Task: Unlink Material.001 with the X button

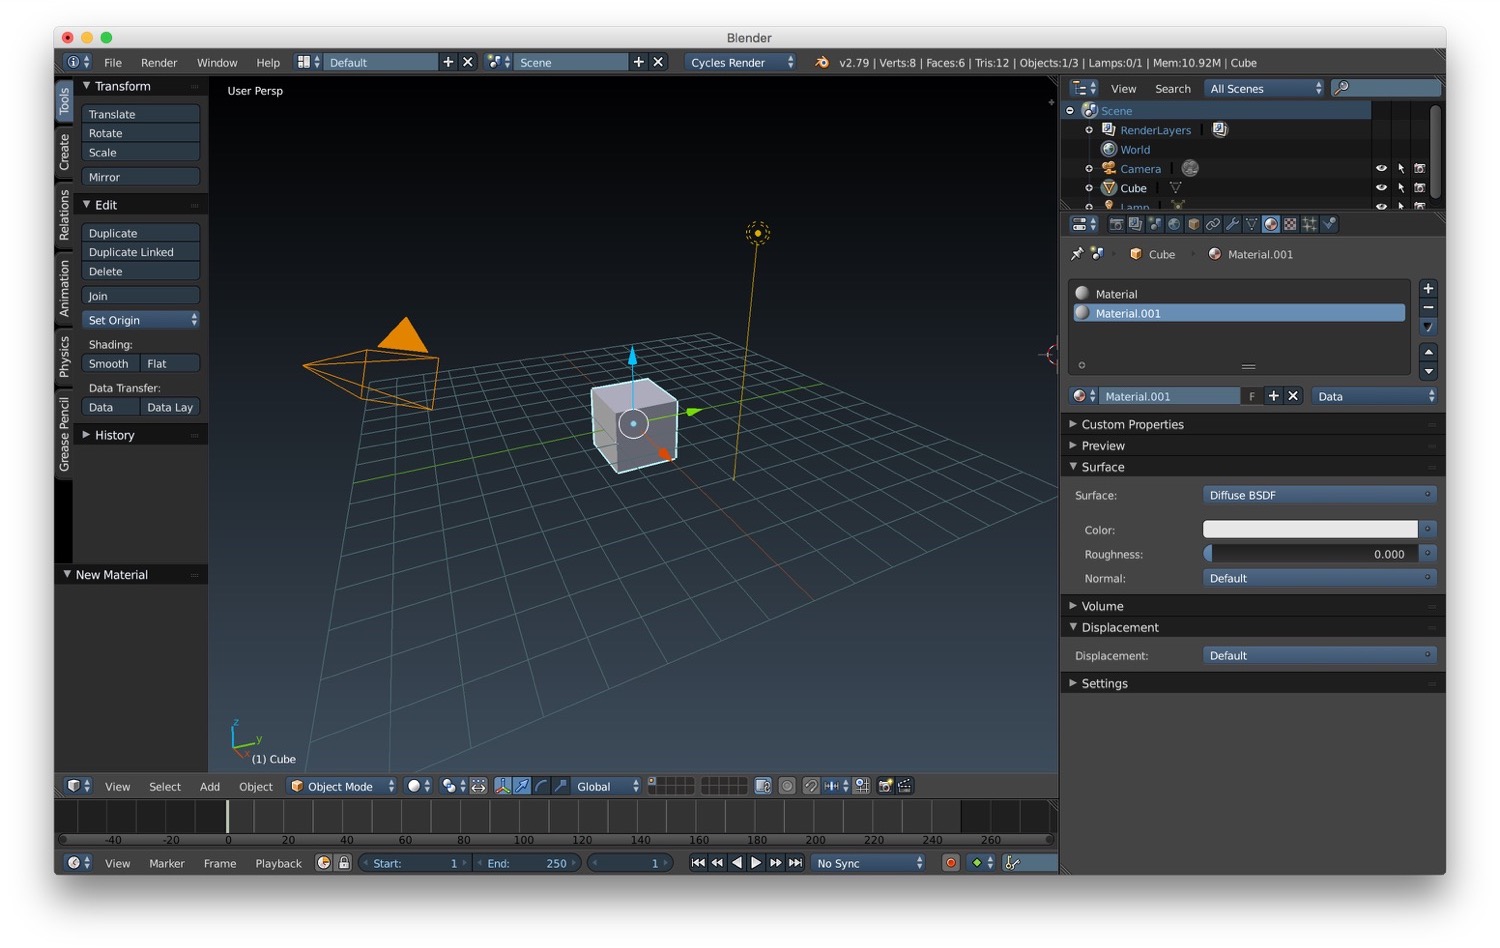Action: click(x=1293, y=396)
